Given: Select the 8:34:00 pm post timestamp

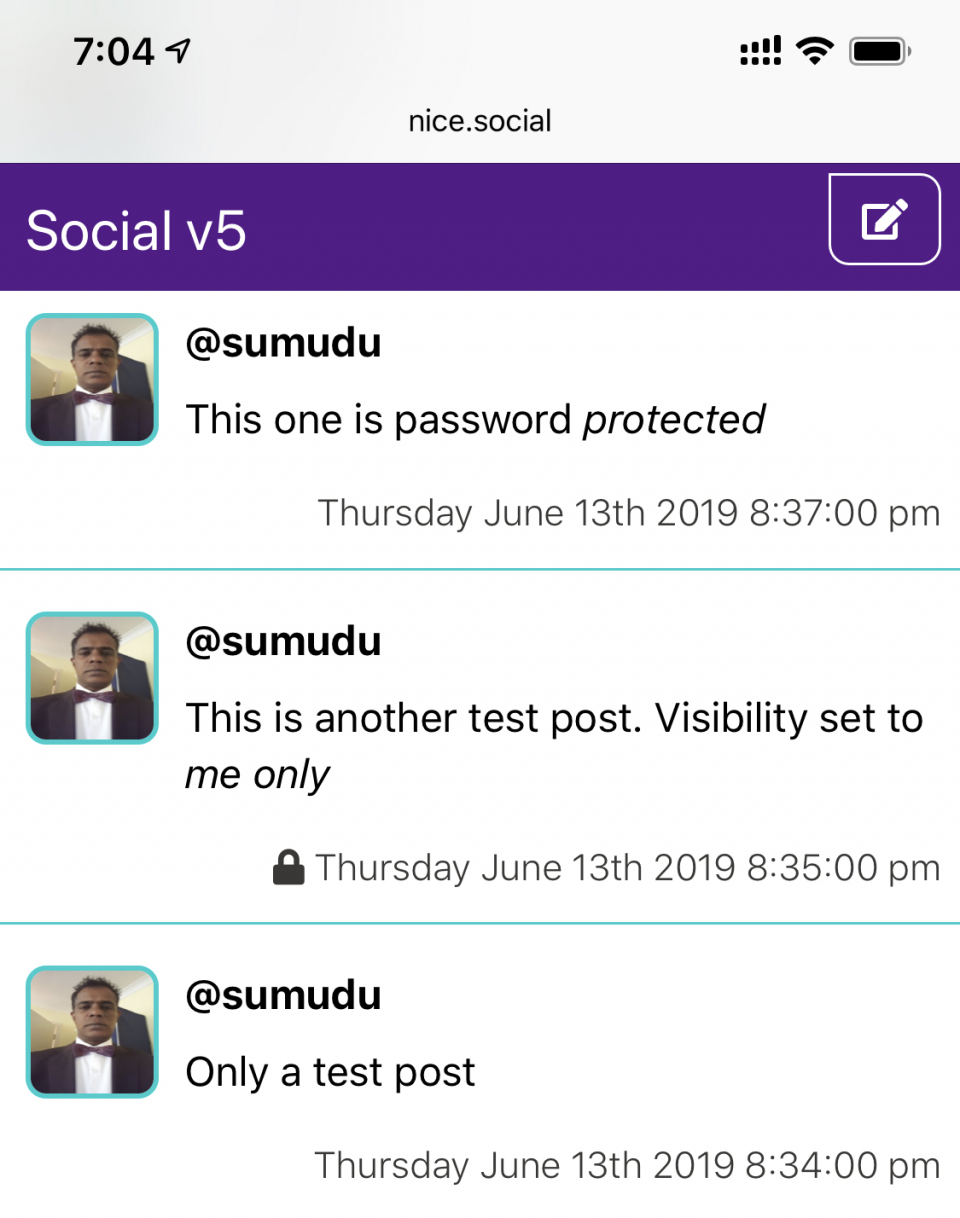Looking at the screenshot, I should (x=627, y=1165).
